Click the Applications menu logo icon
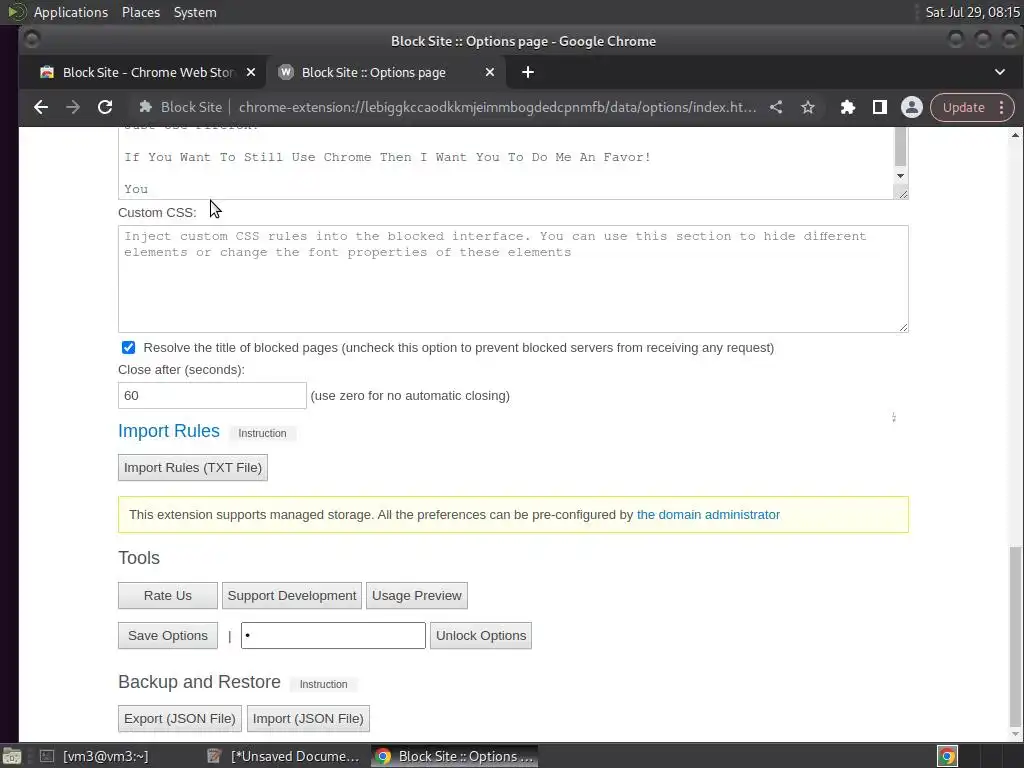Screen dimensions: 1024x768 click(x=16, y=12)
